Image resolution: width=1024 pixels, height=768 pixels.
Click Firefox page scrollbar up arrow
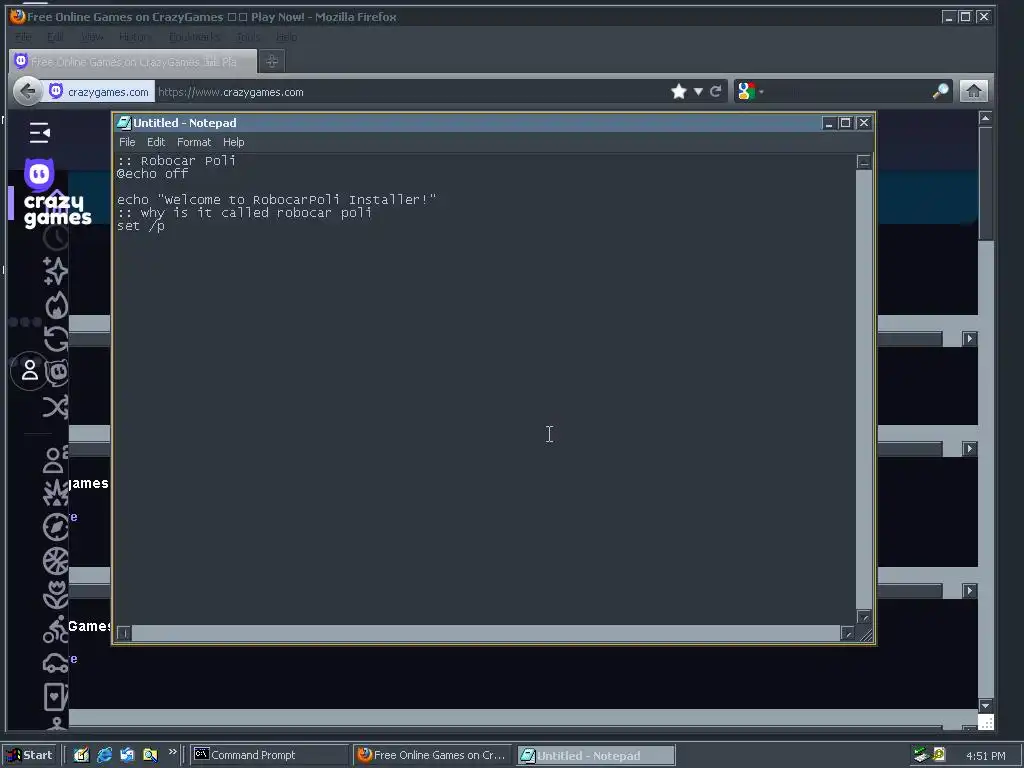(x=985, y=119)
